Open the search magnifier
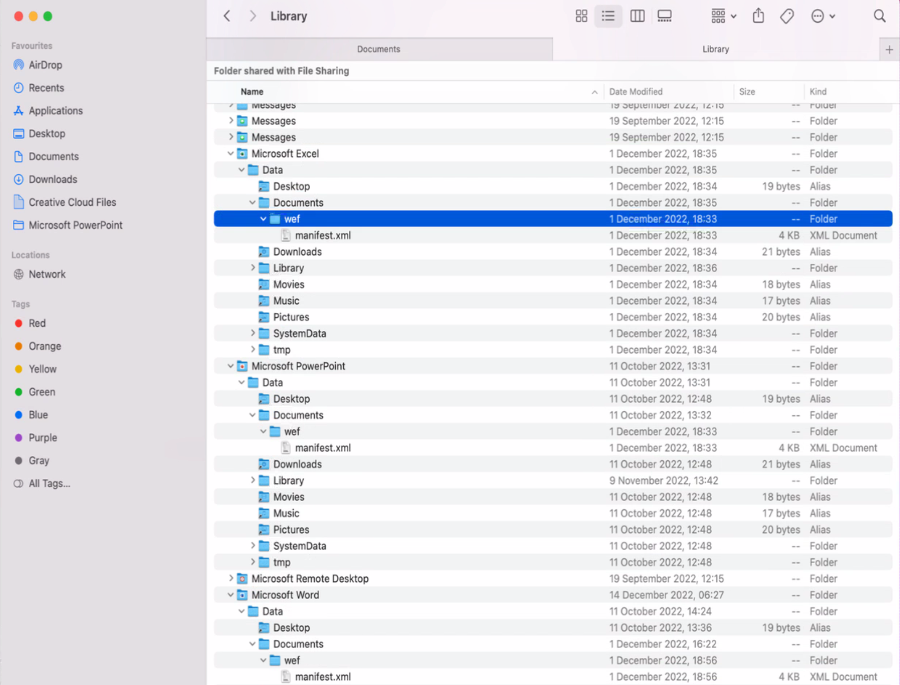Screen dimensions: 900x685 pos(880,16)
